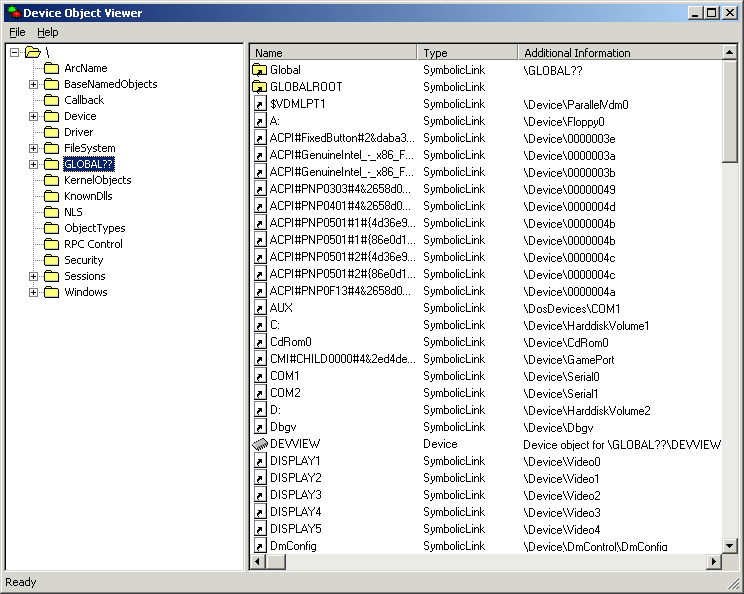This screenshot has width=744, height=594.
Task: Select the Security item in tree
Action: (83, 260)
